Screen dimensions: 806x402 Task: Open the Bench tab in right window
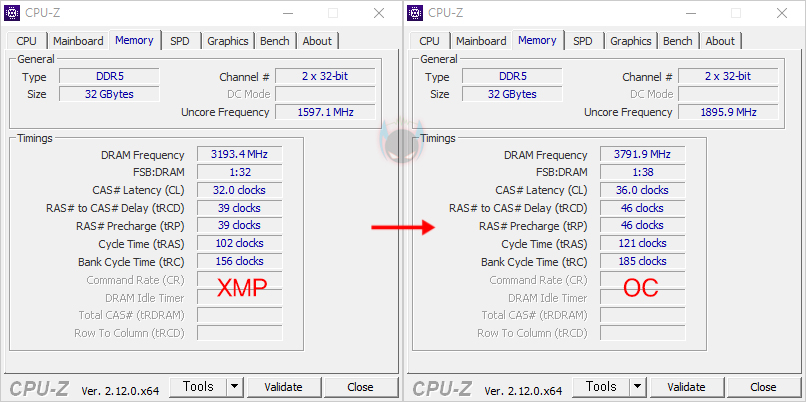click(x=677, y=41)
